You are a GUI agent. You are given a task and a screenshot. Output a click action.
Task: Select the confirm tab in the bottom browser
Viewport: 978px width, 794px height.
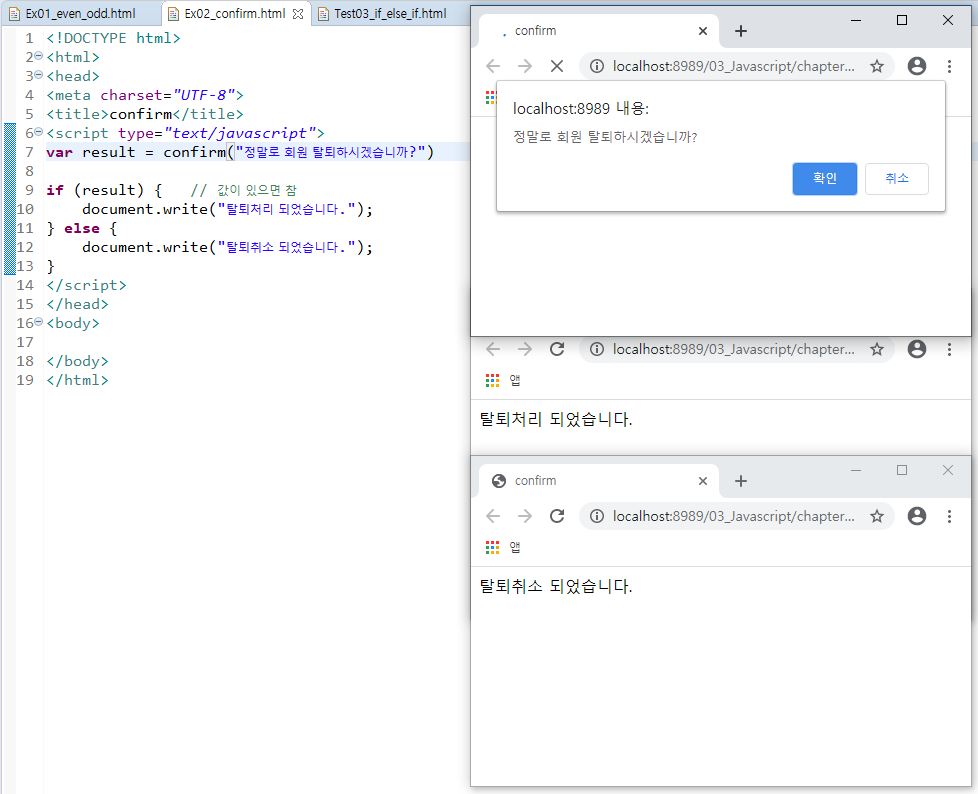click(x=599, y=481)
